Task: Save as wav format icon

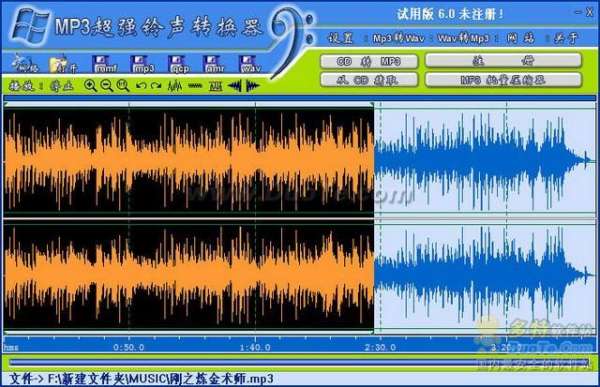Action: pos(250,64)
